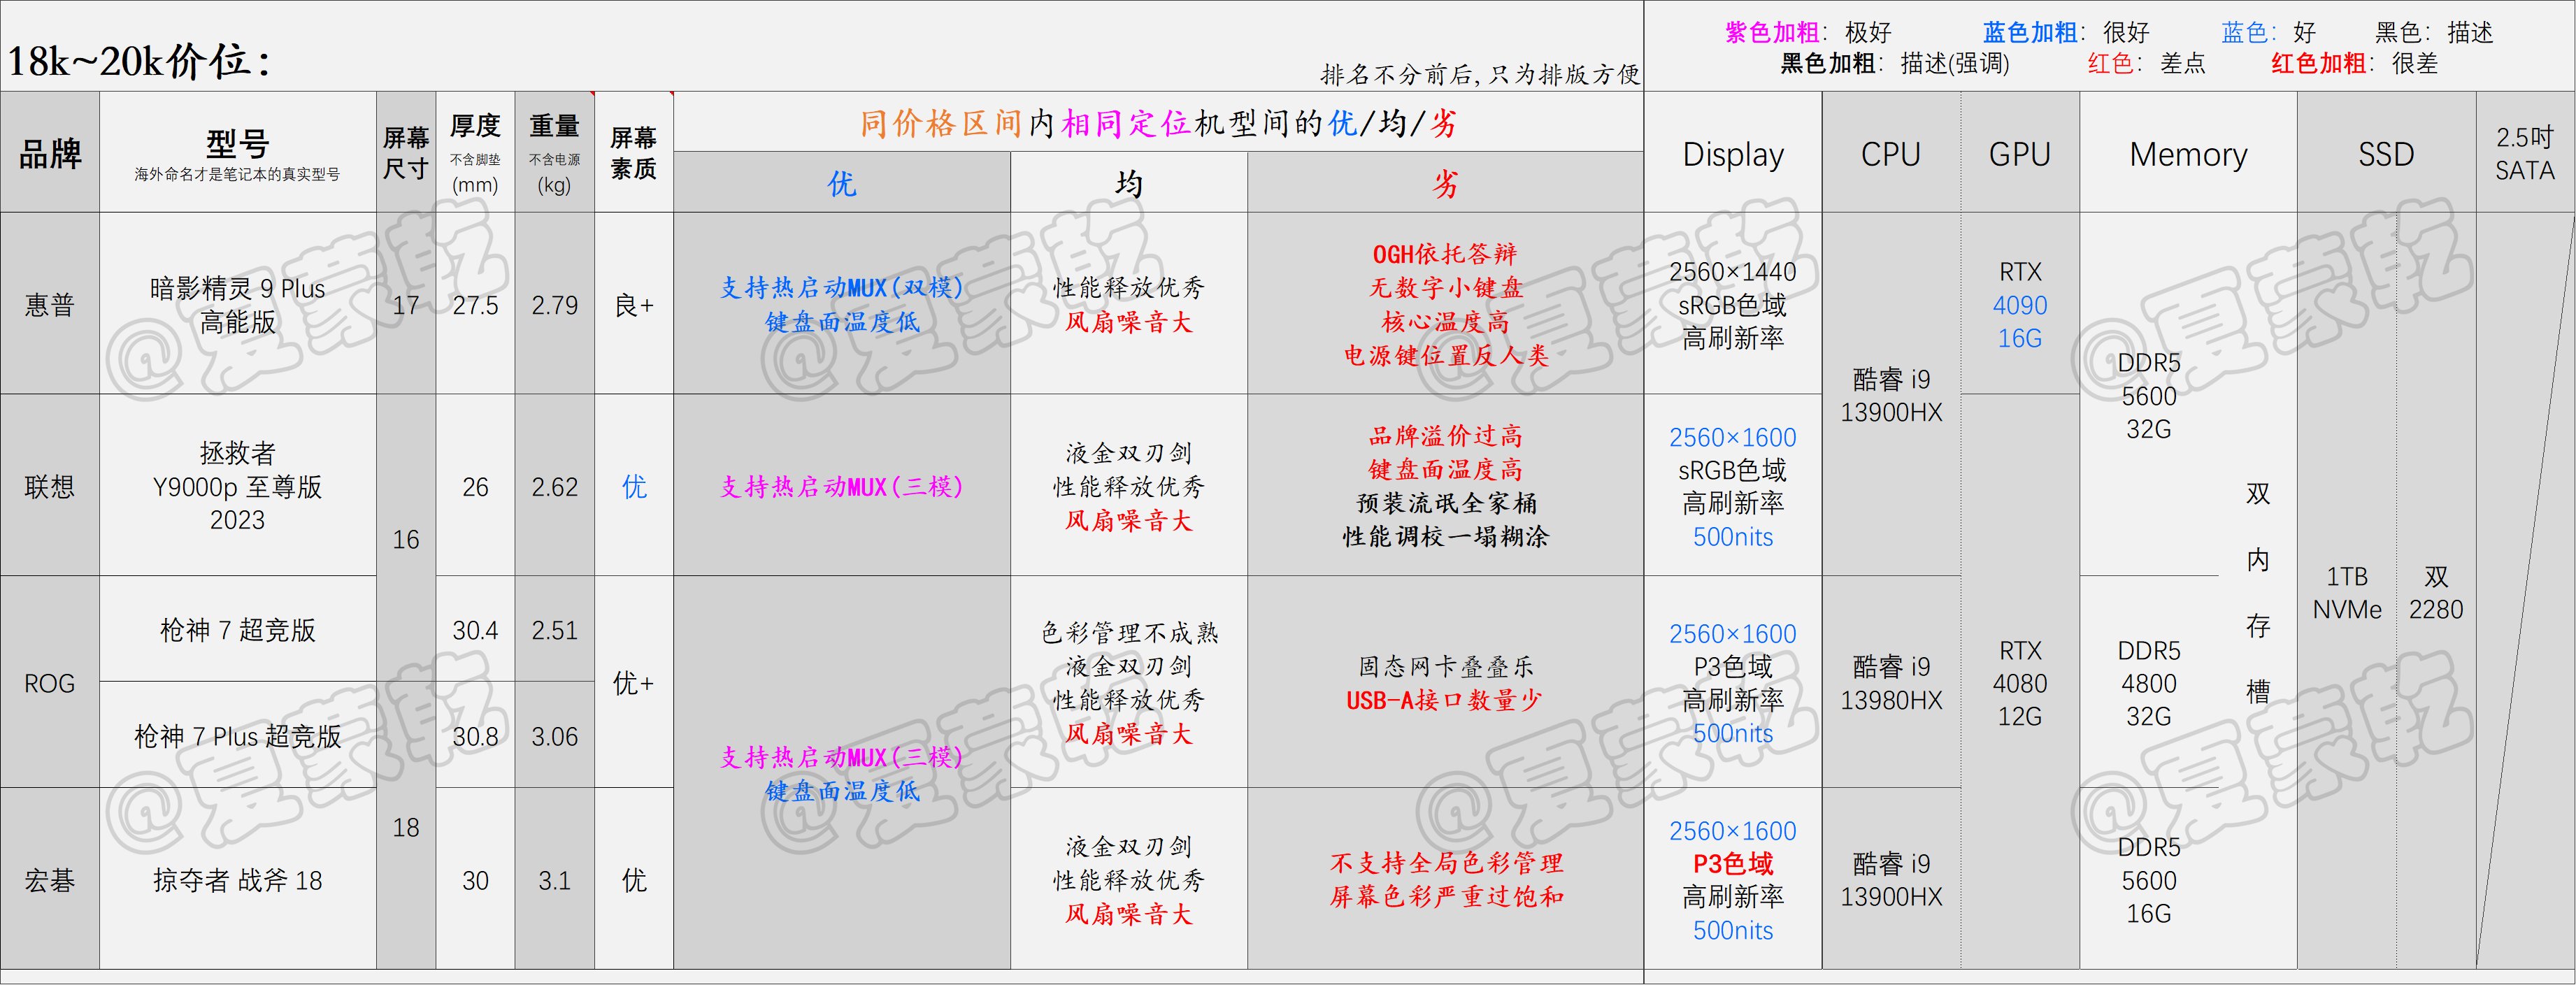This screenshot has width=2576, height=985.
Task: Select the DDR5 5600 16G cell
Action: coord(2148,880)
